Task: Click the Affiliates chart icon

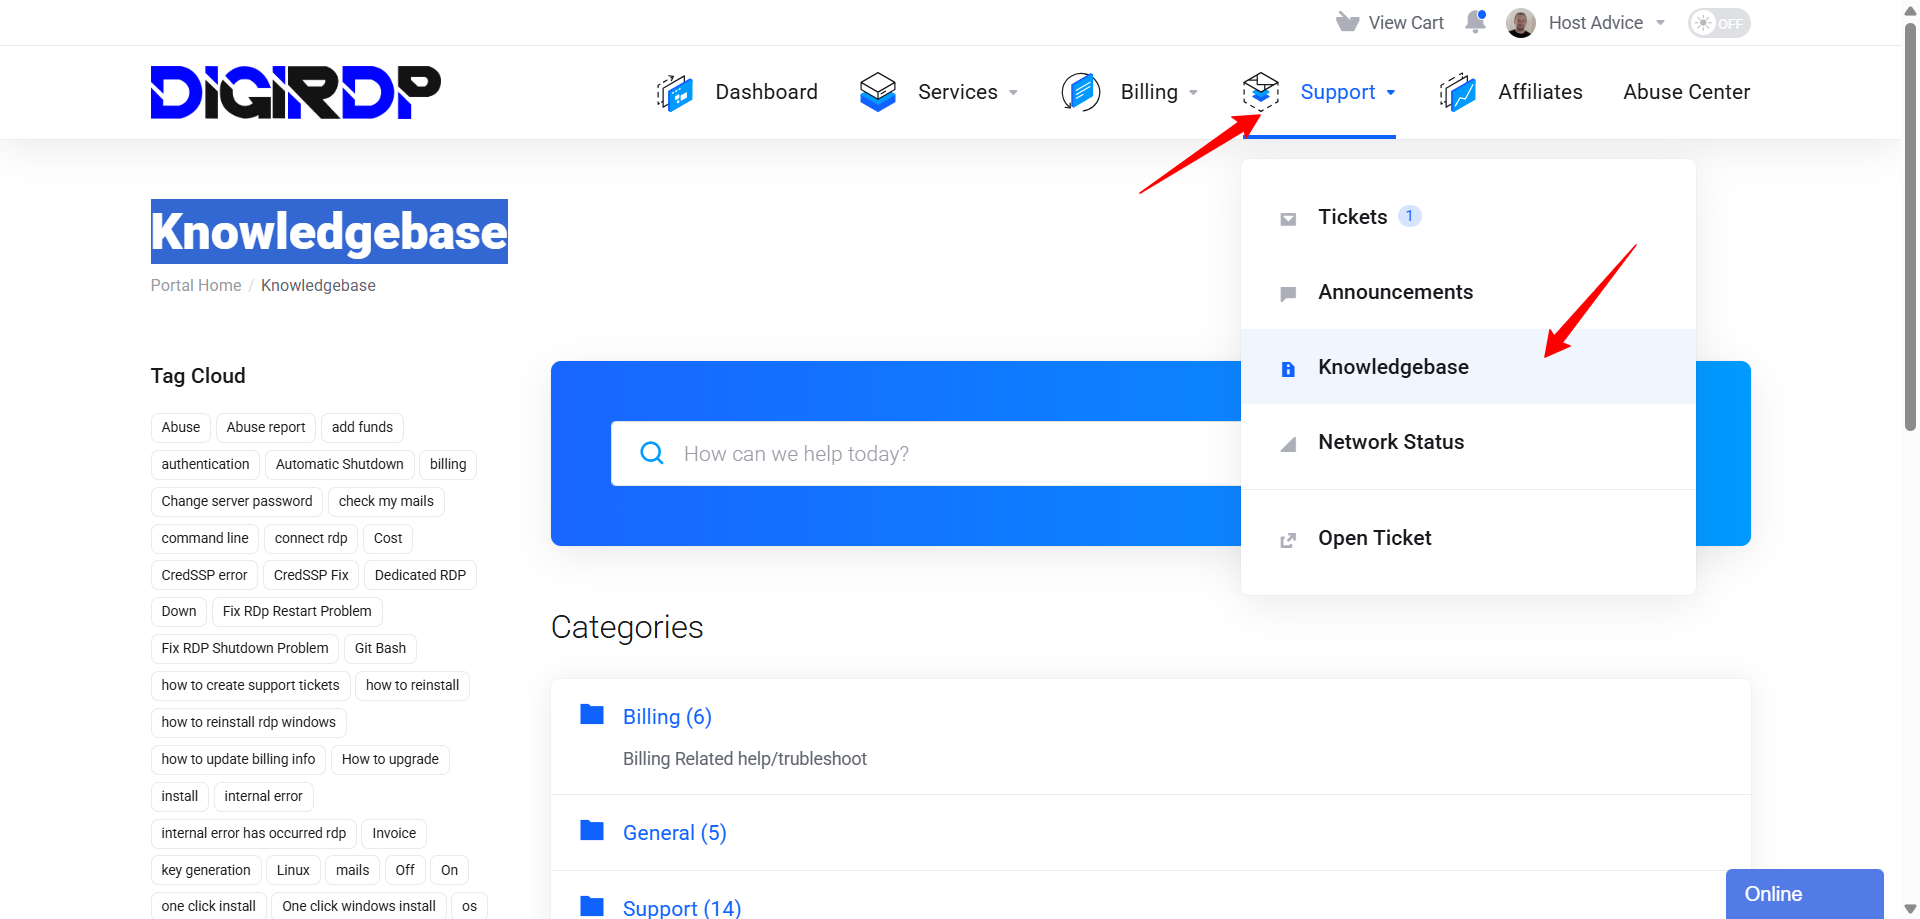Action: (1458, 92)
